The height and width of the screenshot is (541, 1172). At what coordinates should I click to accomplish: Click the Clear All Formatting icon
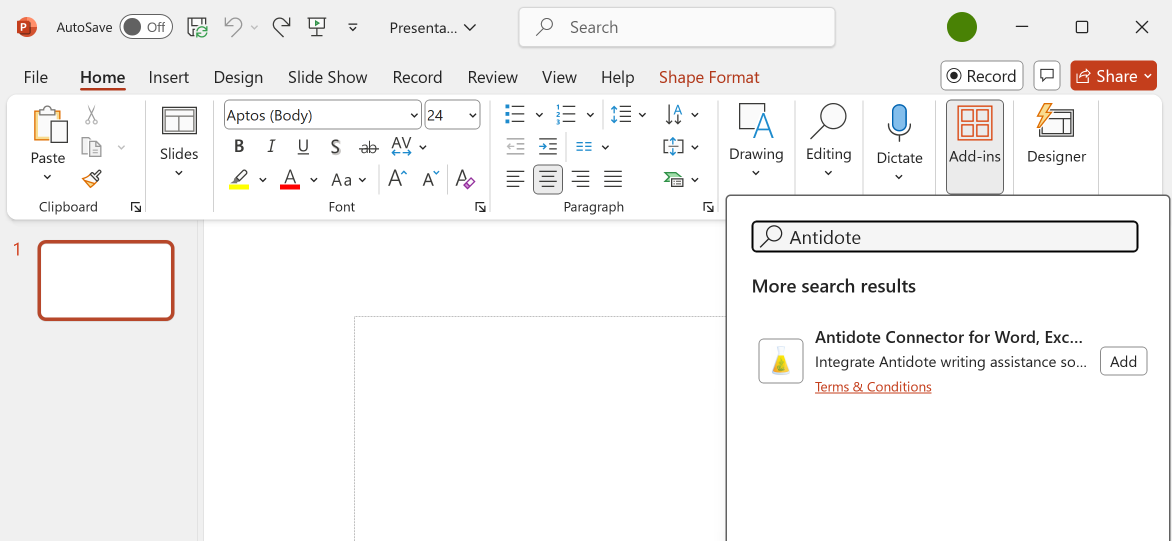pyautogui.click(x=465, y=180)
